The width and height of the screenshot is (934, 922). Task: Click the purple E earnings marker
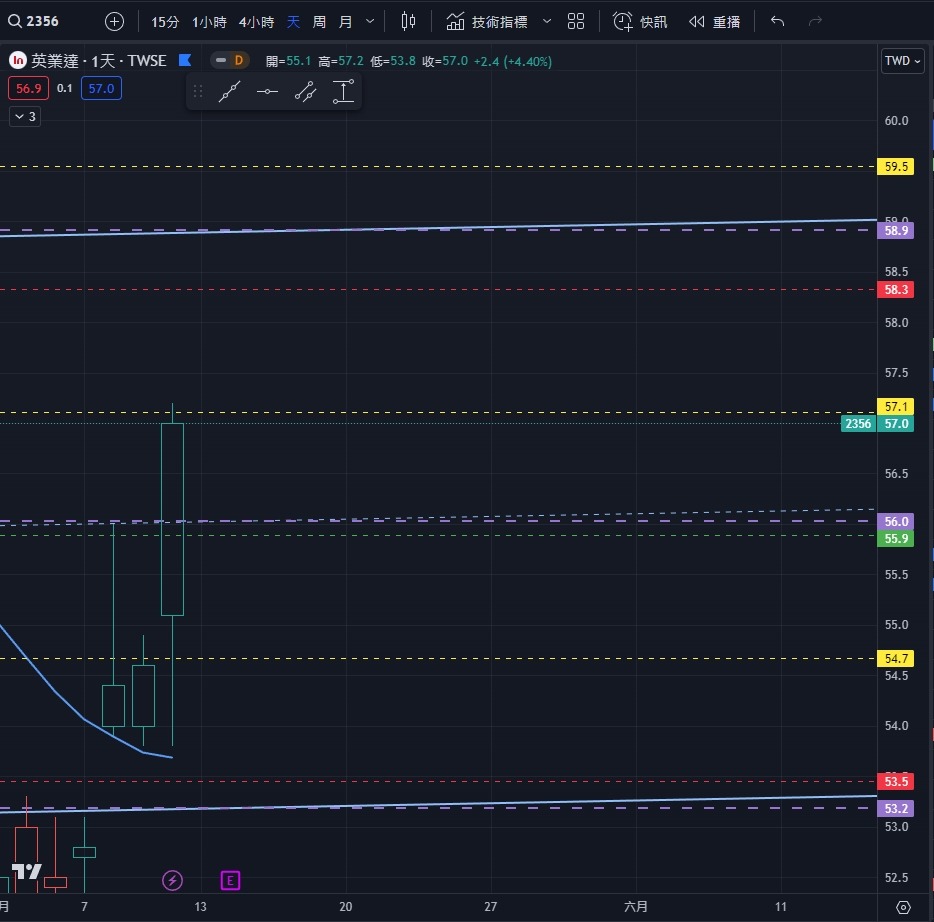point(230,880)
